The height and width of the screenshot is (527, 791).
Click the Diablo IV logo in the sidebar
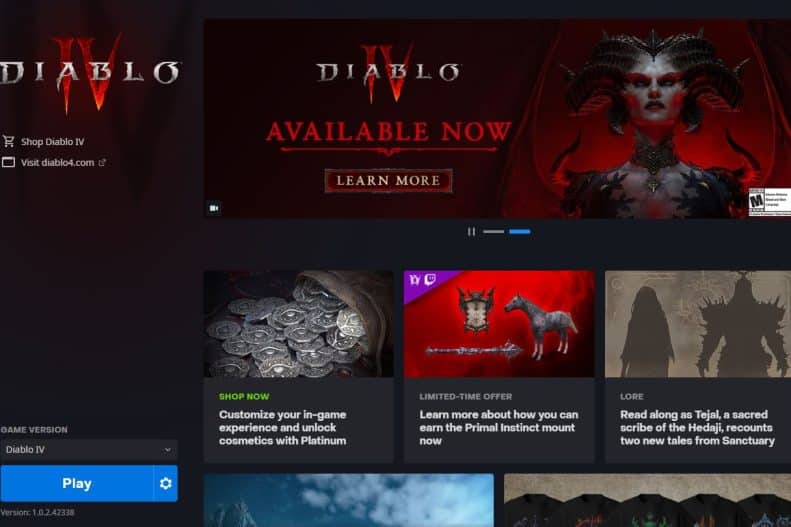pos(91,73)
